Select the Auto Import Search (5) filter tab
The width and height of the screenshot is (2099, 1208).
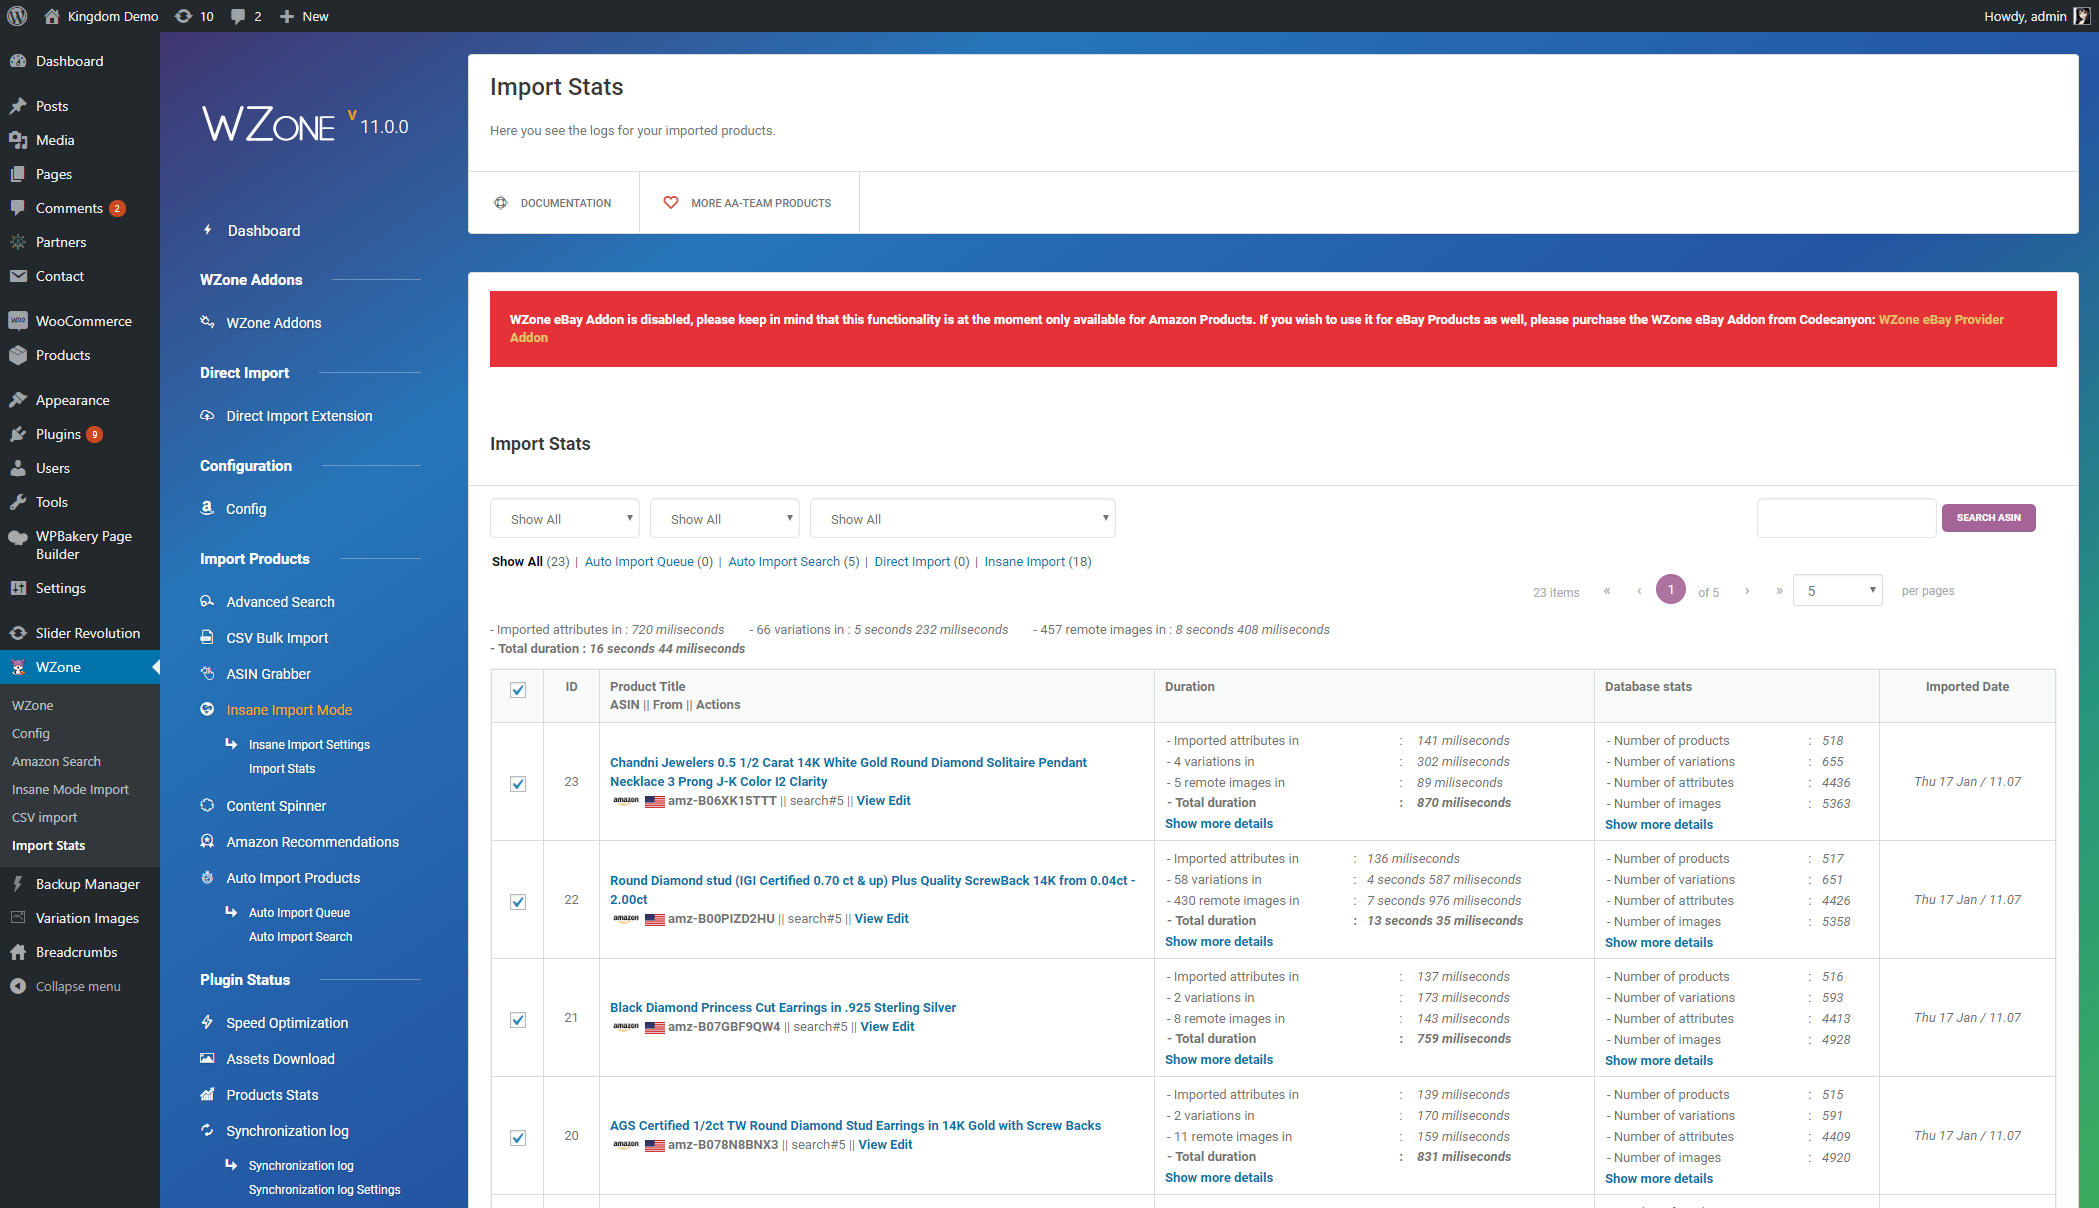click(x=794, y=562)
